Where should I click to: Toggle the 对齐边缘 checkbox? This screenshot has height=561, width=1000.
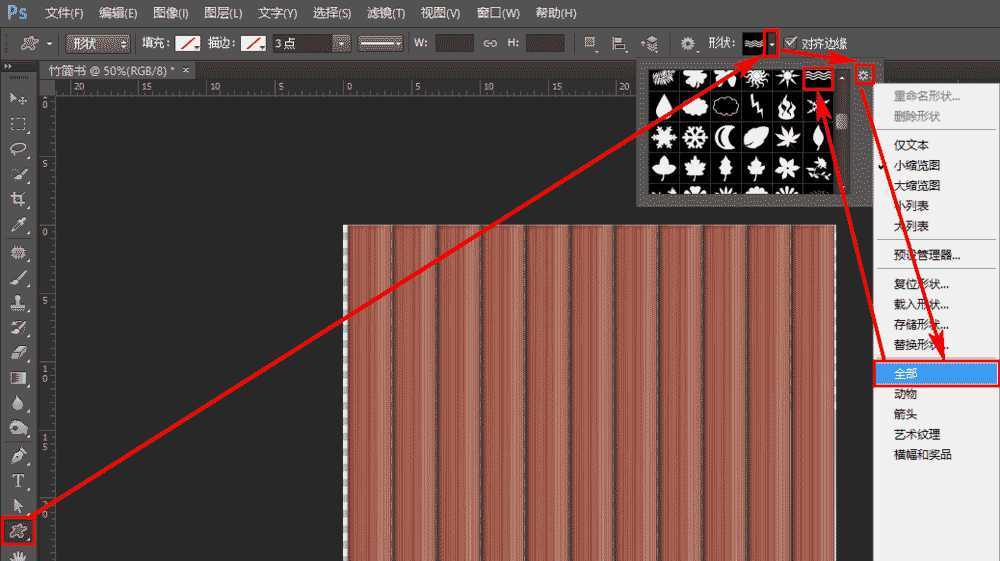(x=792, y=43)
